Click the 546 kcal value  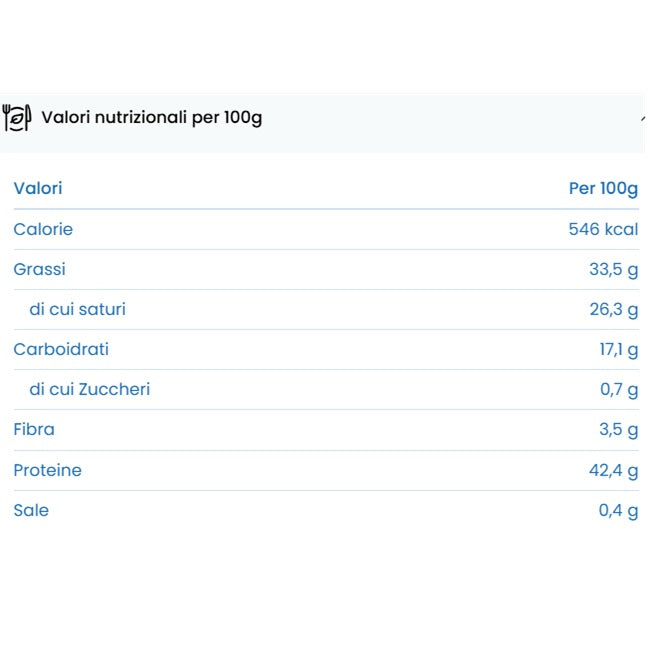[603, 229]
